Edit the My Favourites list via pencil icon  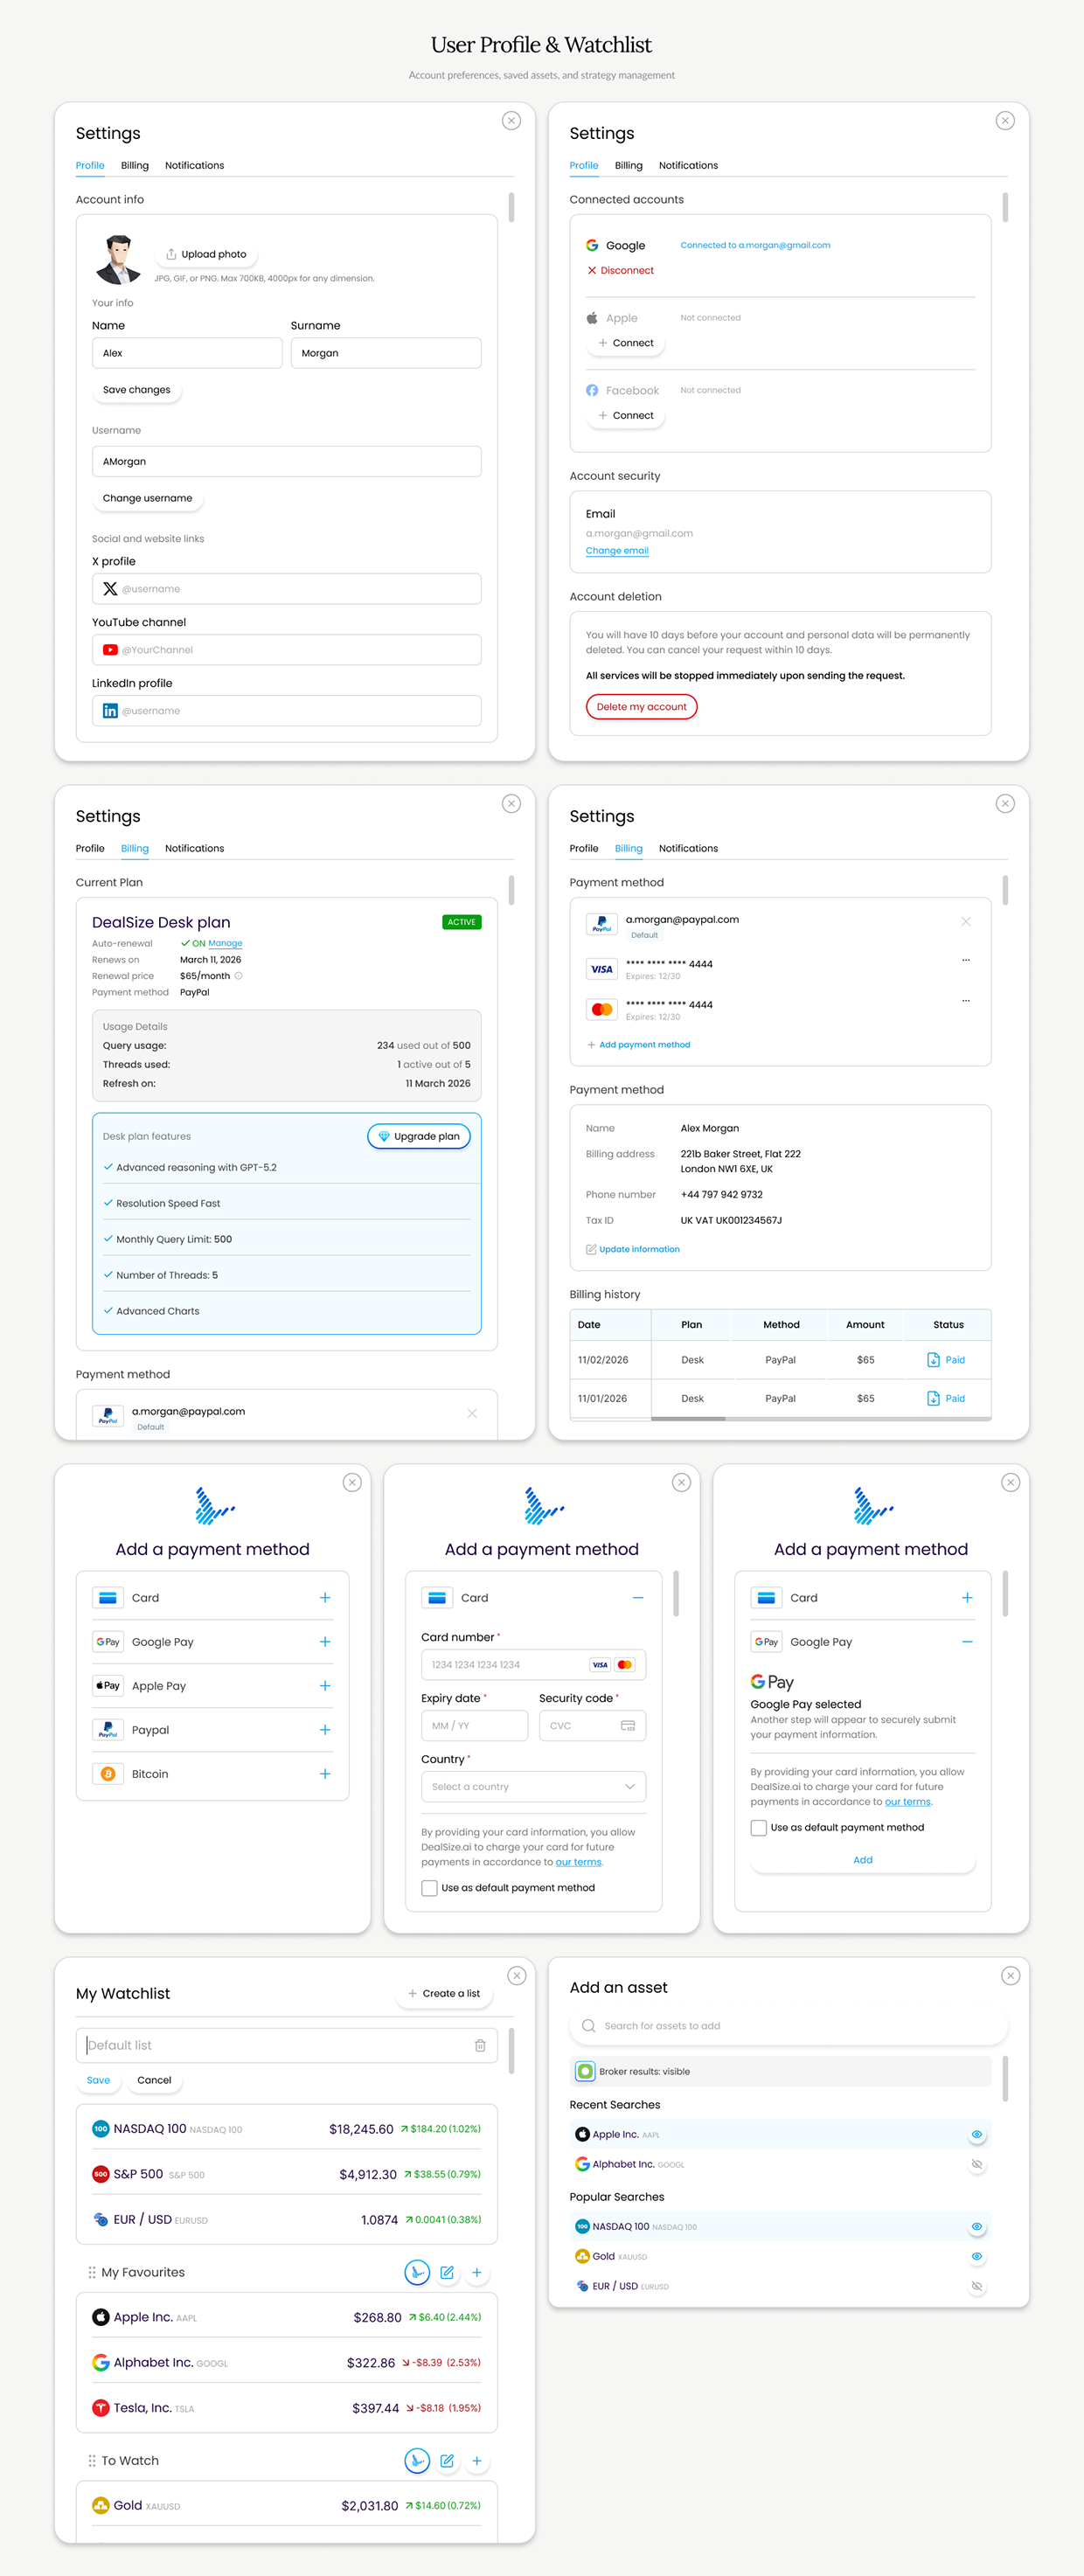[447, 2272]
